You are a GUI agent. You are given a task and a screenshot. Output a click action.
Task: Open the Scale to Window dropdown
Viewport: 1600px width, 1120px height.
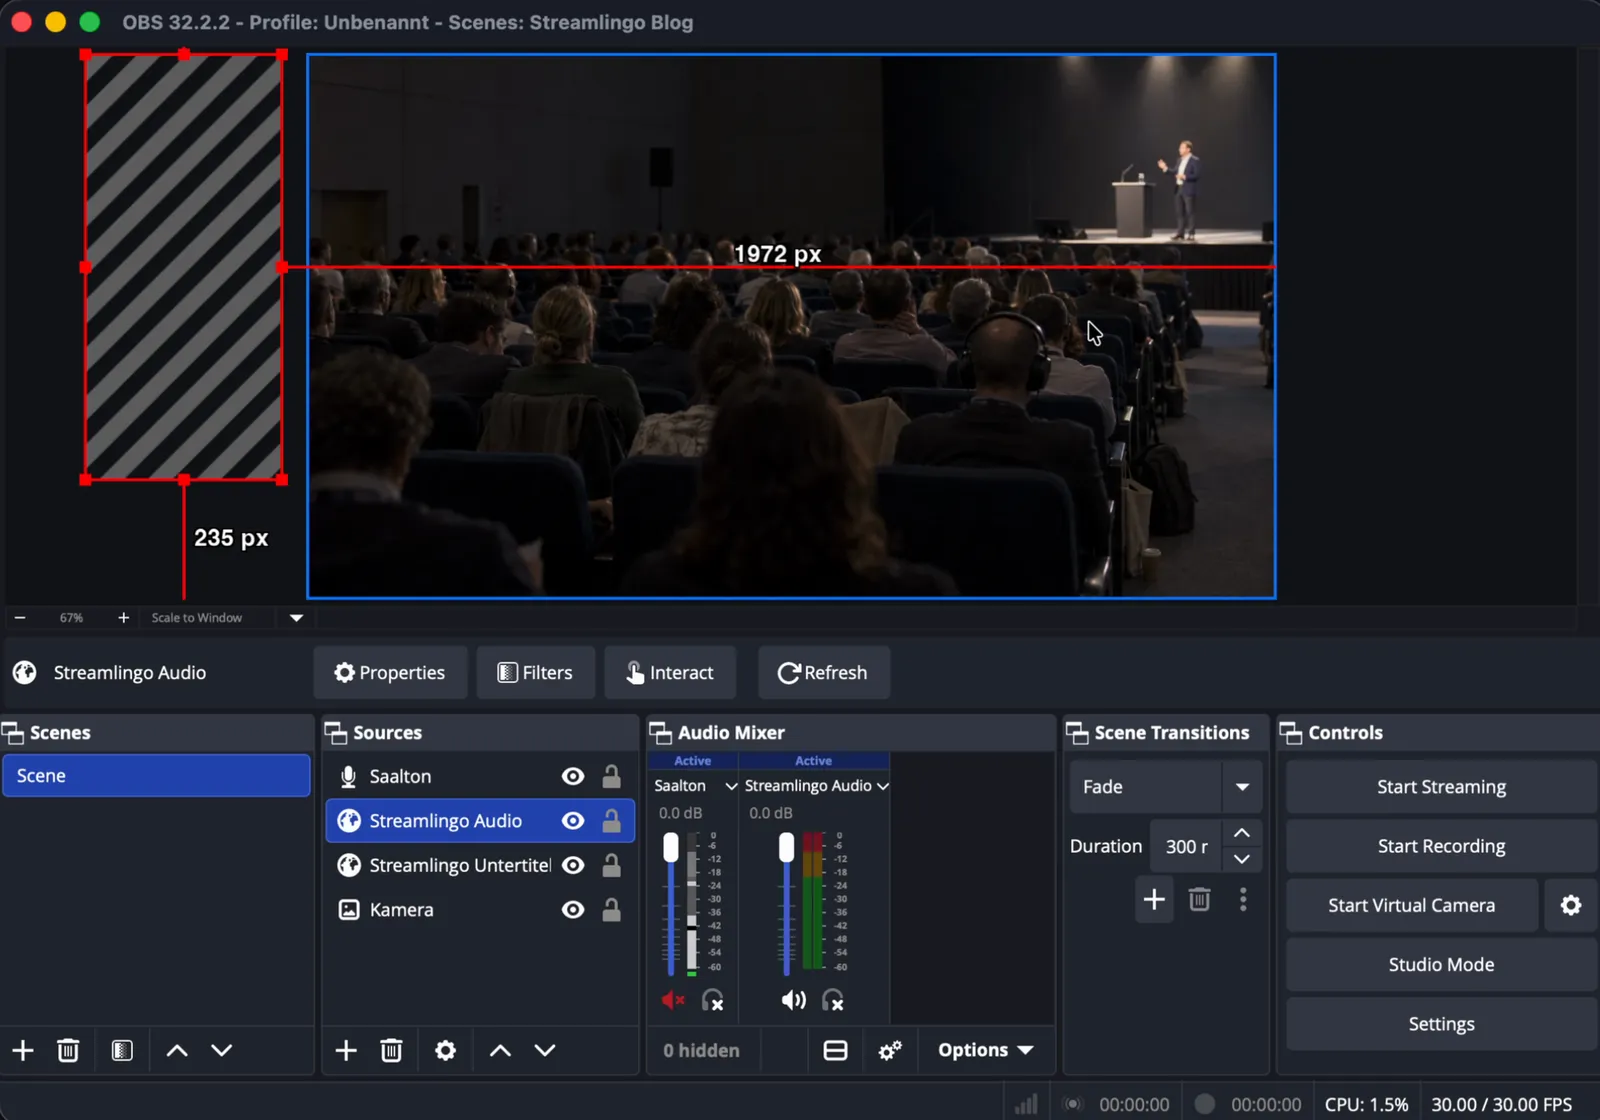296,618
